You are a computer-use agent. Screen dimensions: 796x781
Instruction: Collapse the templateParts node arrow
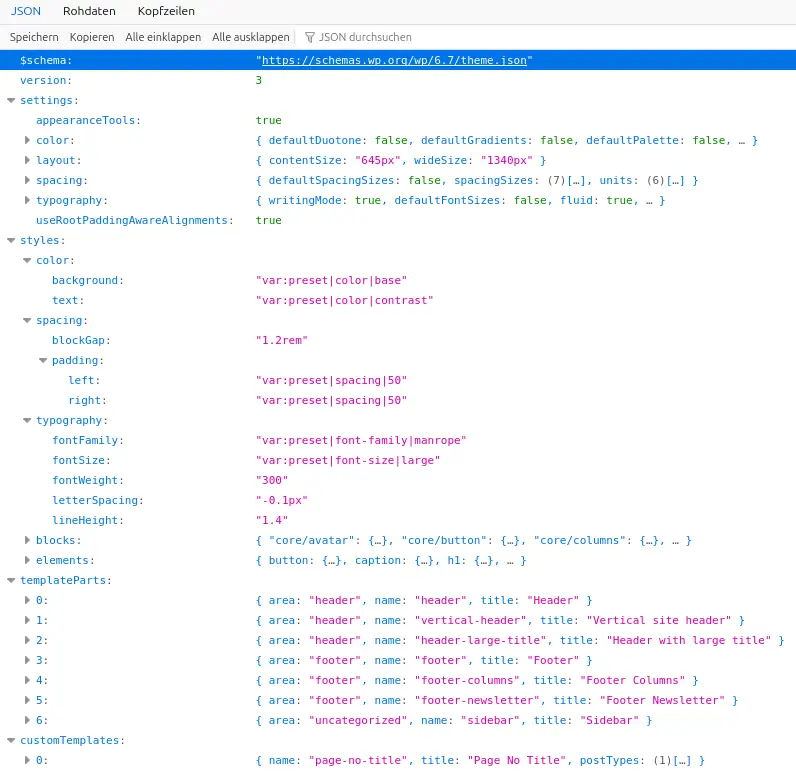coord(11,580)
